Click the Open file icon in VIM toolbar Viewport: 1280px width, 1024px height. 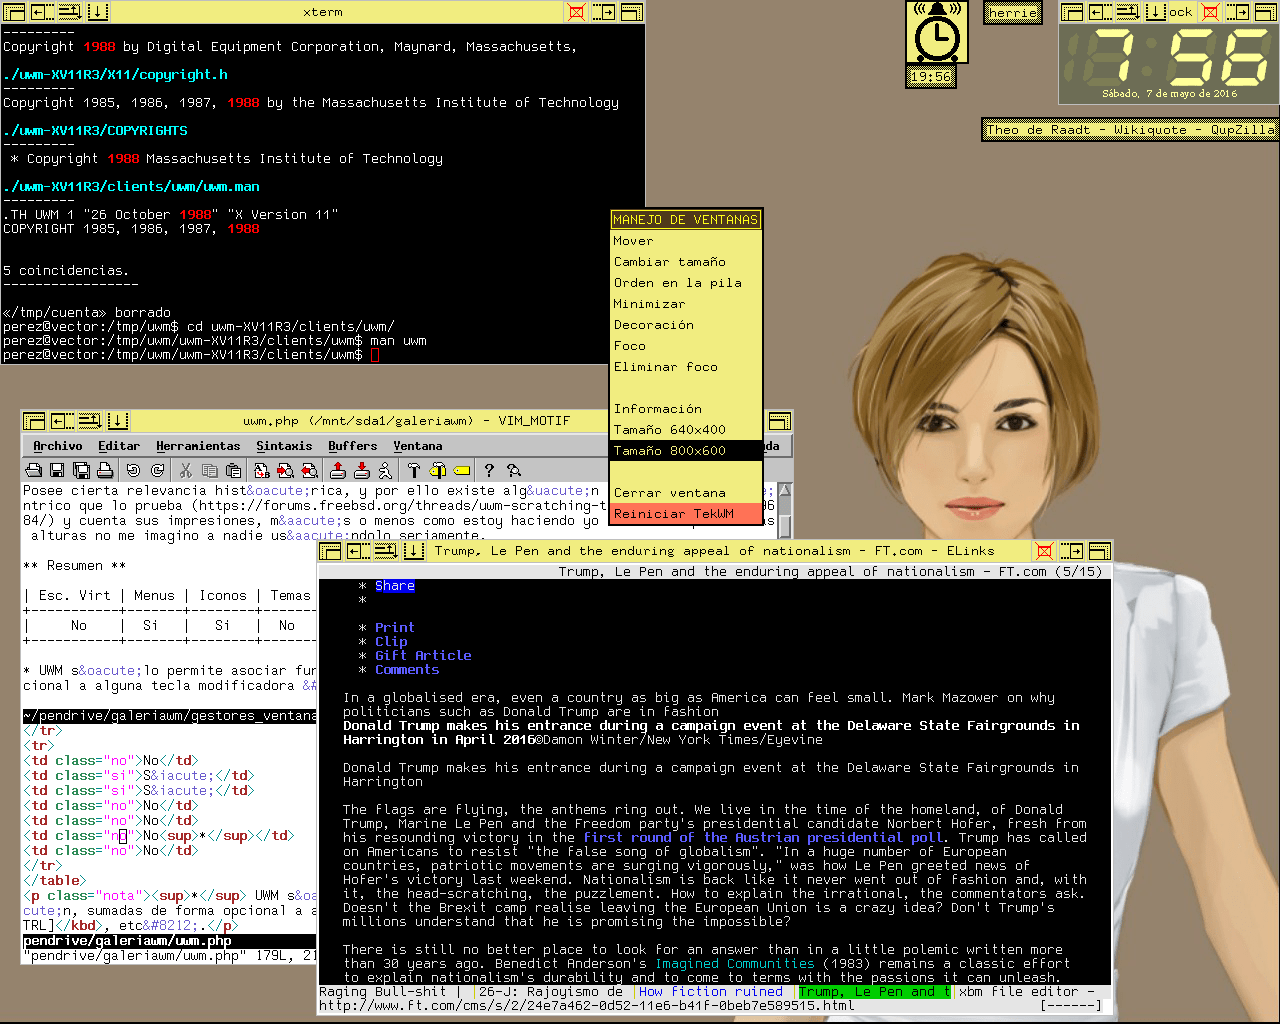pos(33,470)
